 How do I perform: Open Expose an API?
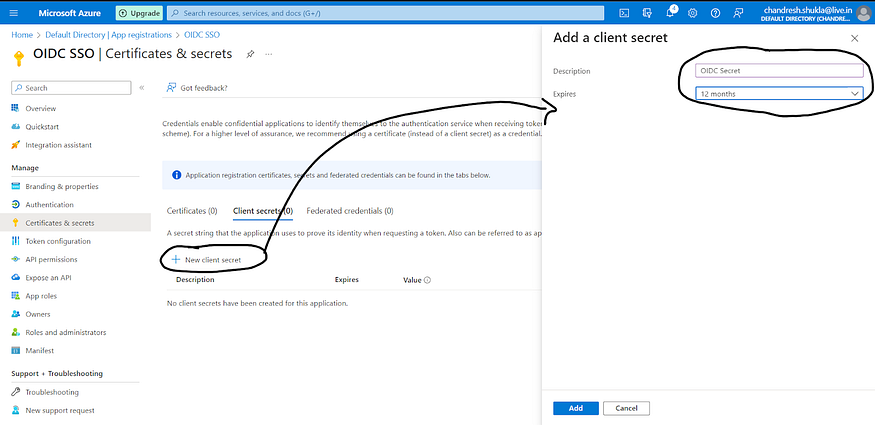pyautogui.click(x=48, y=278)
